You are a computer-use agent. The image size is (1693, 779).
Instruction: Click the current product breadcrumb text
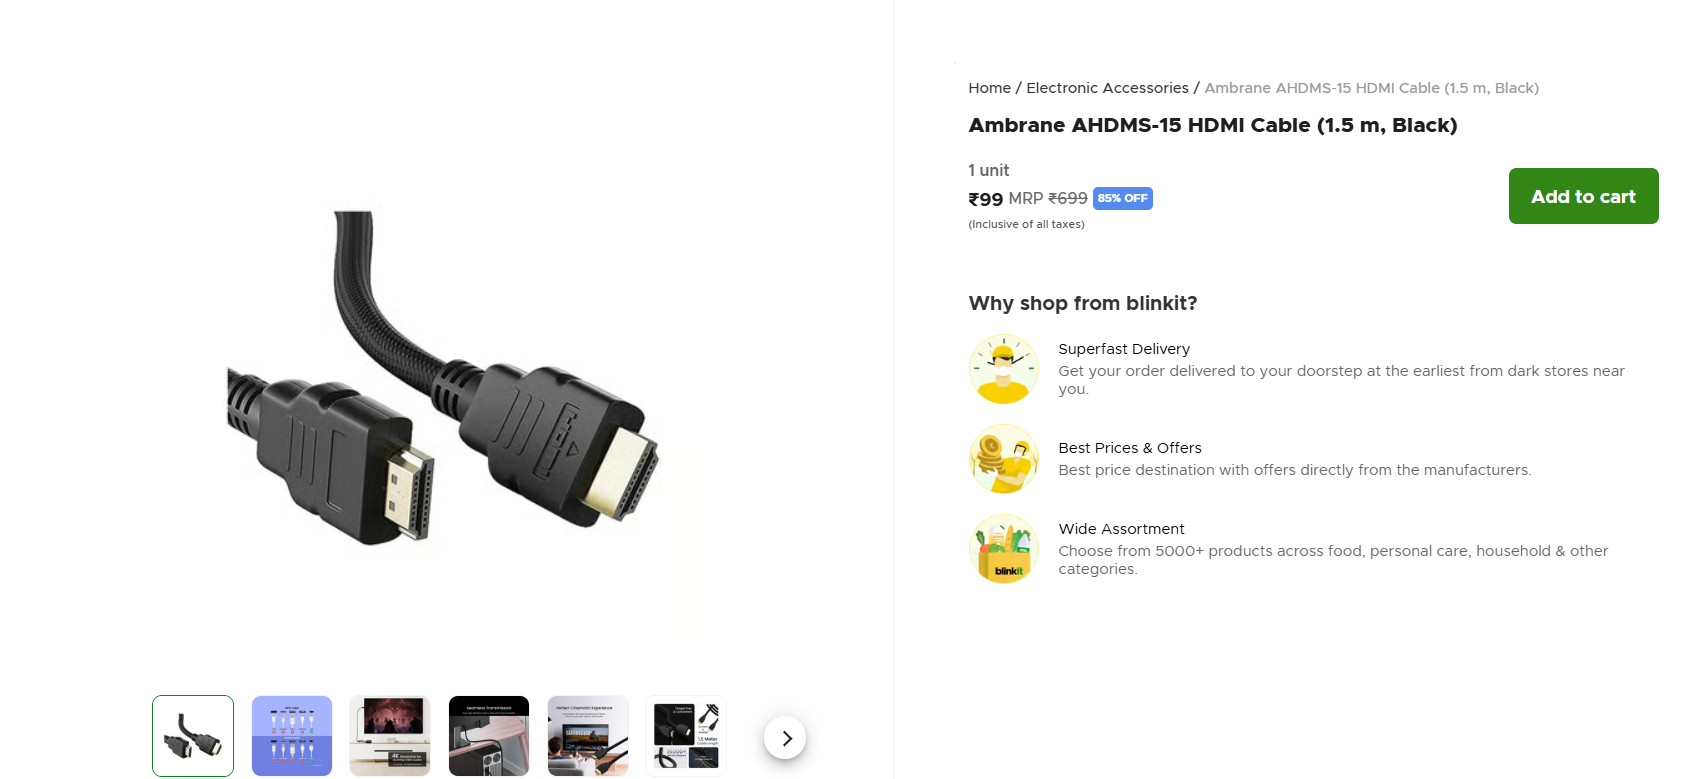pyautogui.click(x=1371, y=88)
